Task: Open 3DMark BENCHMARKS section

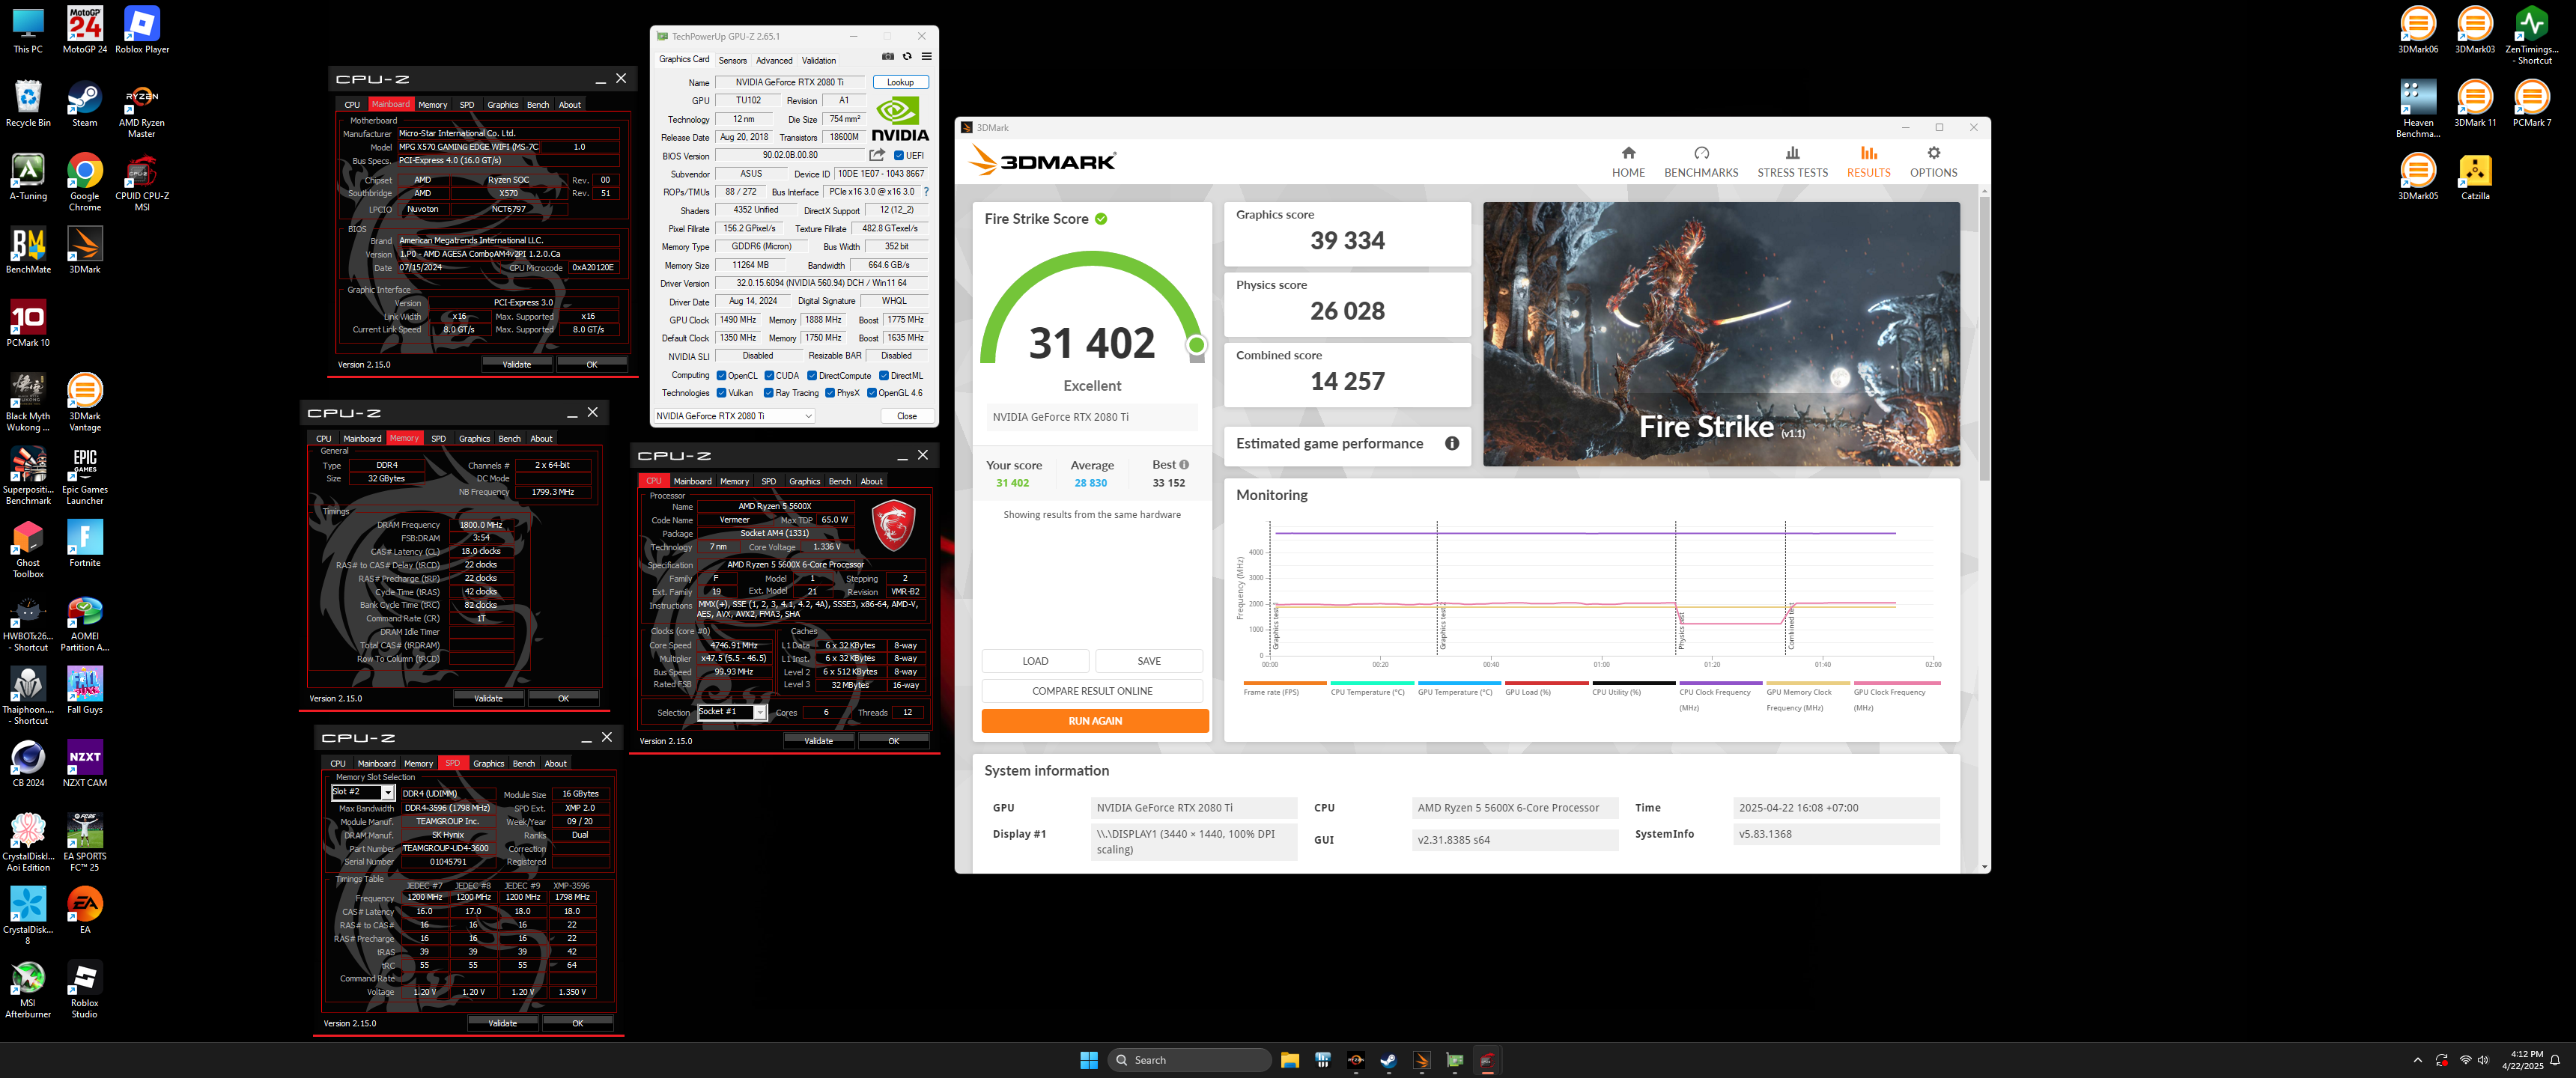Action: pyautogui.click(x=1701, y=161)
